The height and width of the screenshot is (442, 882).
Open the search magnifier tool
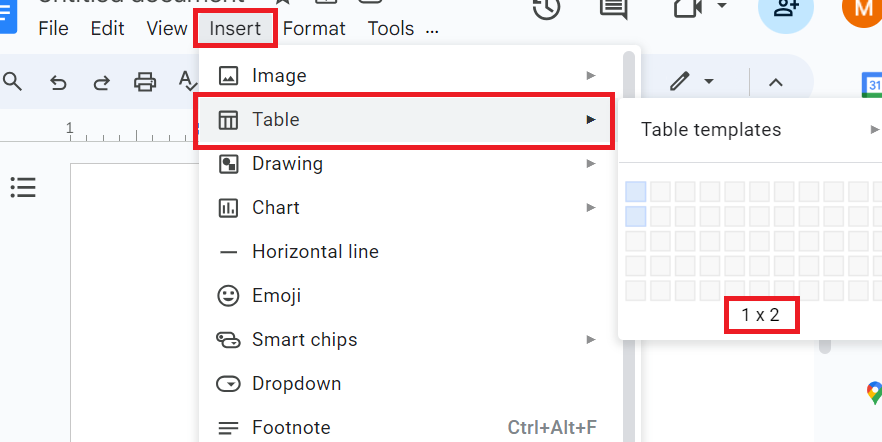coord(13,82)
